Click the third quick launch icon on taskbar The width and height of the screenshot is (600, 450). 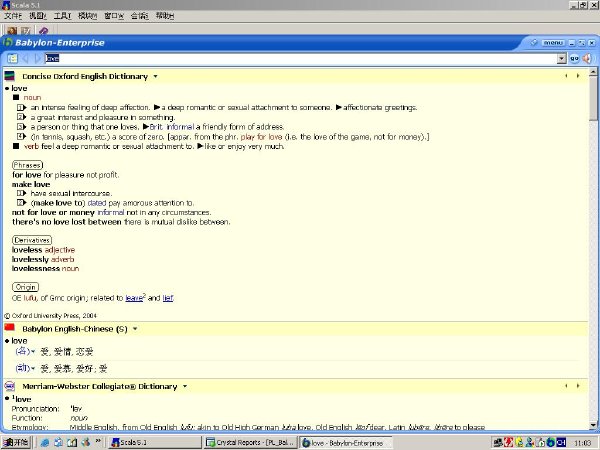[x=72, y=442]
